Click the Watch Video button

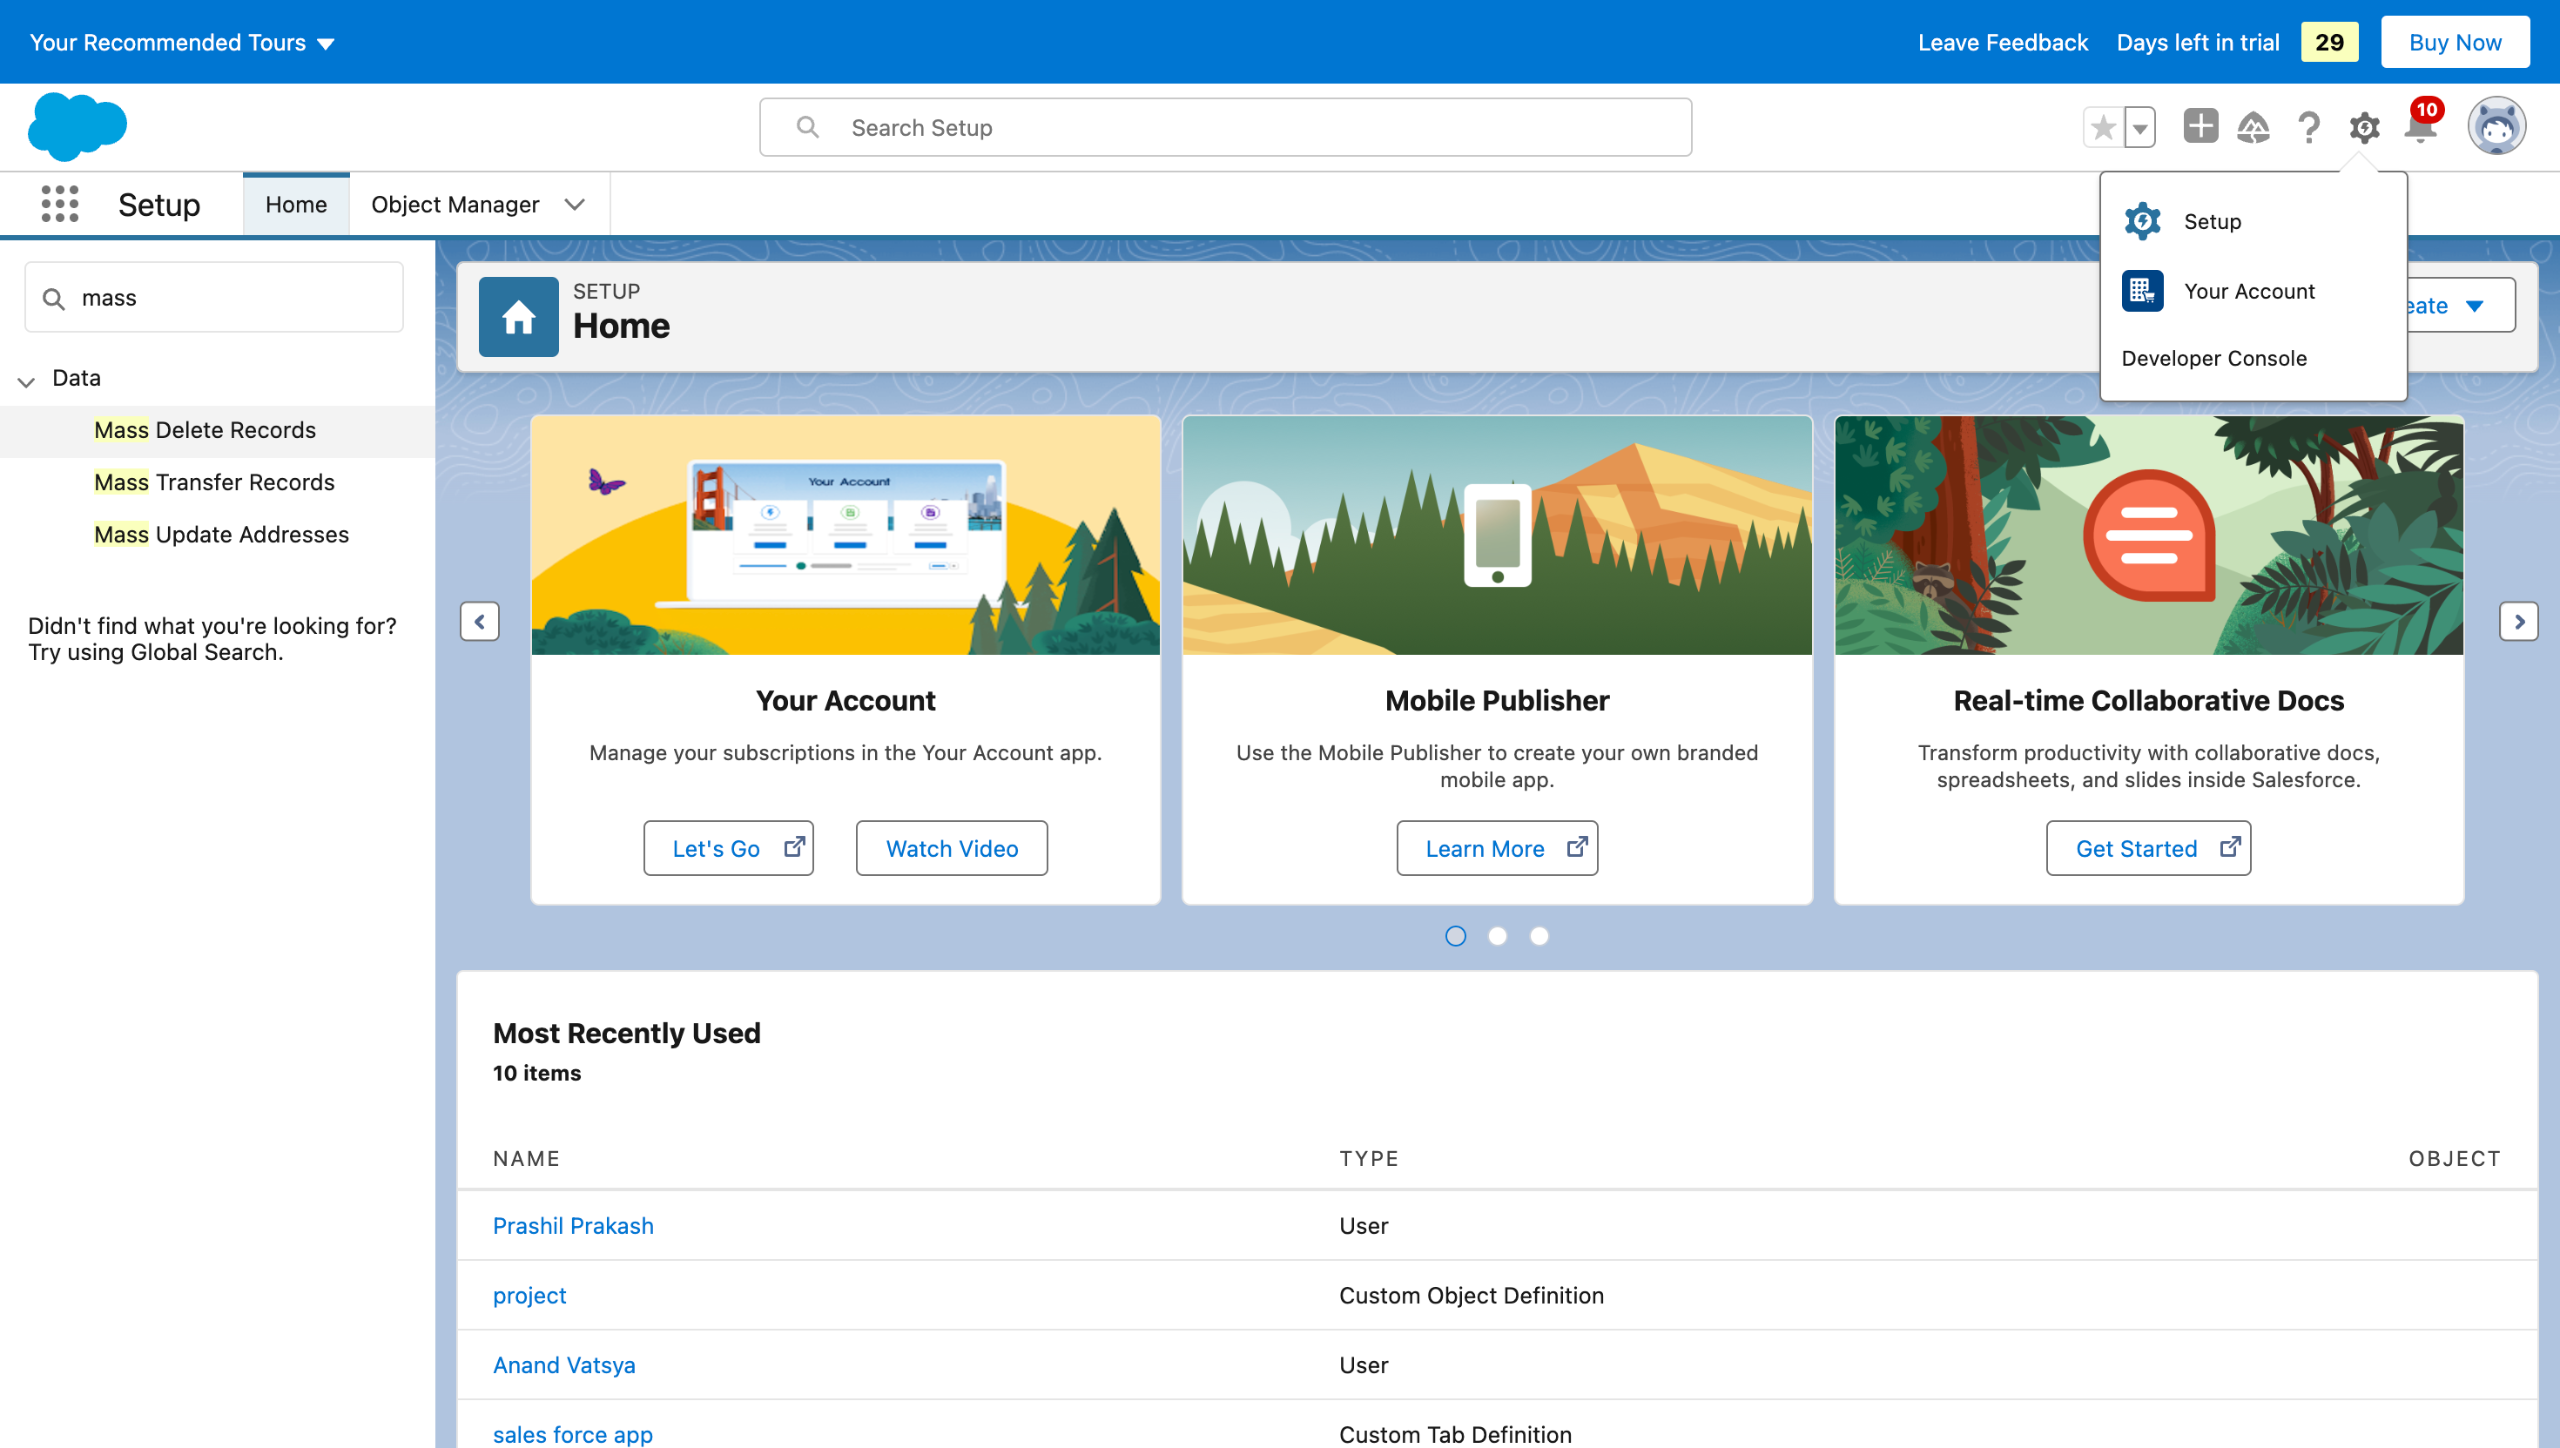[x=952, y=848]
